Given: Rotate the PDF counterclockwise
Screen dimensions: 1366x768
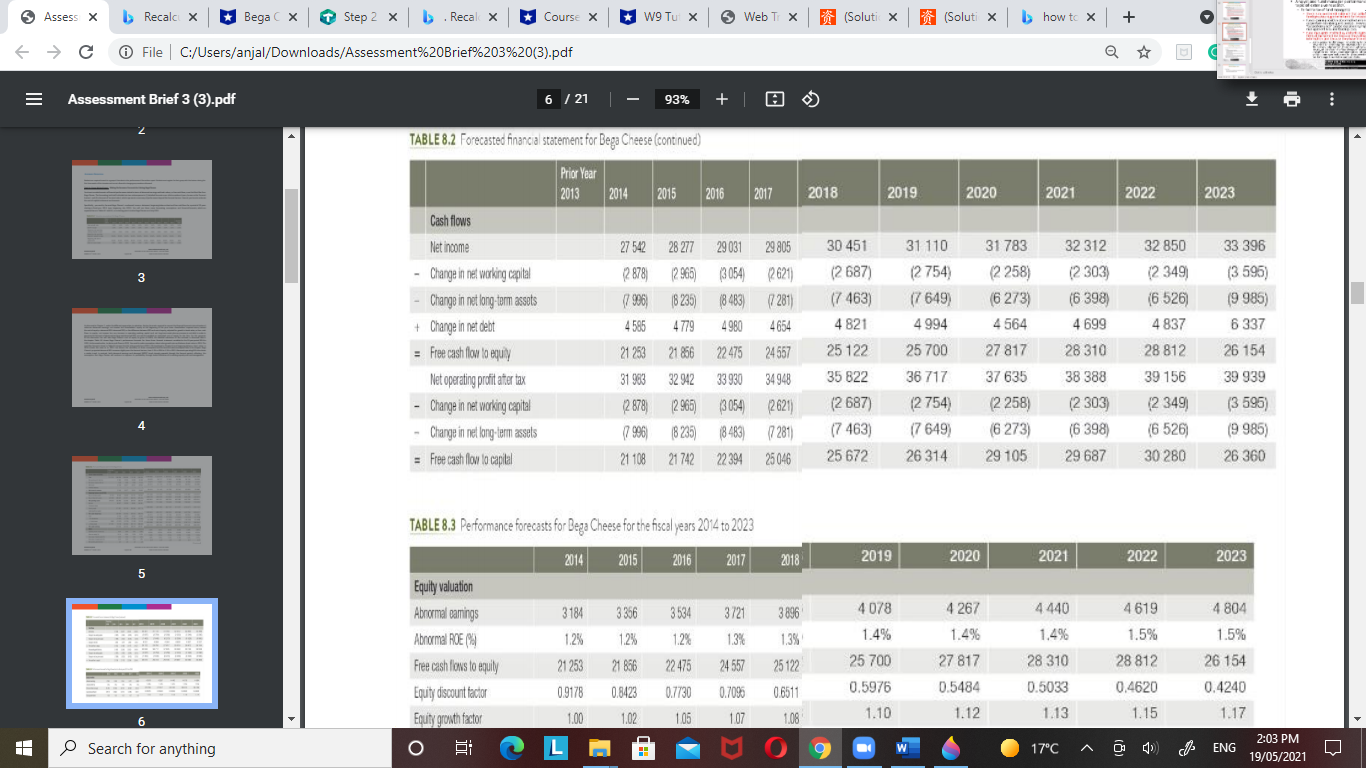Looking at the screenshot, I should [811, 99].
